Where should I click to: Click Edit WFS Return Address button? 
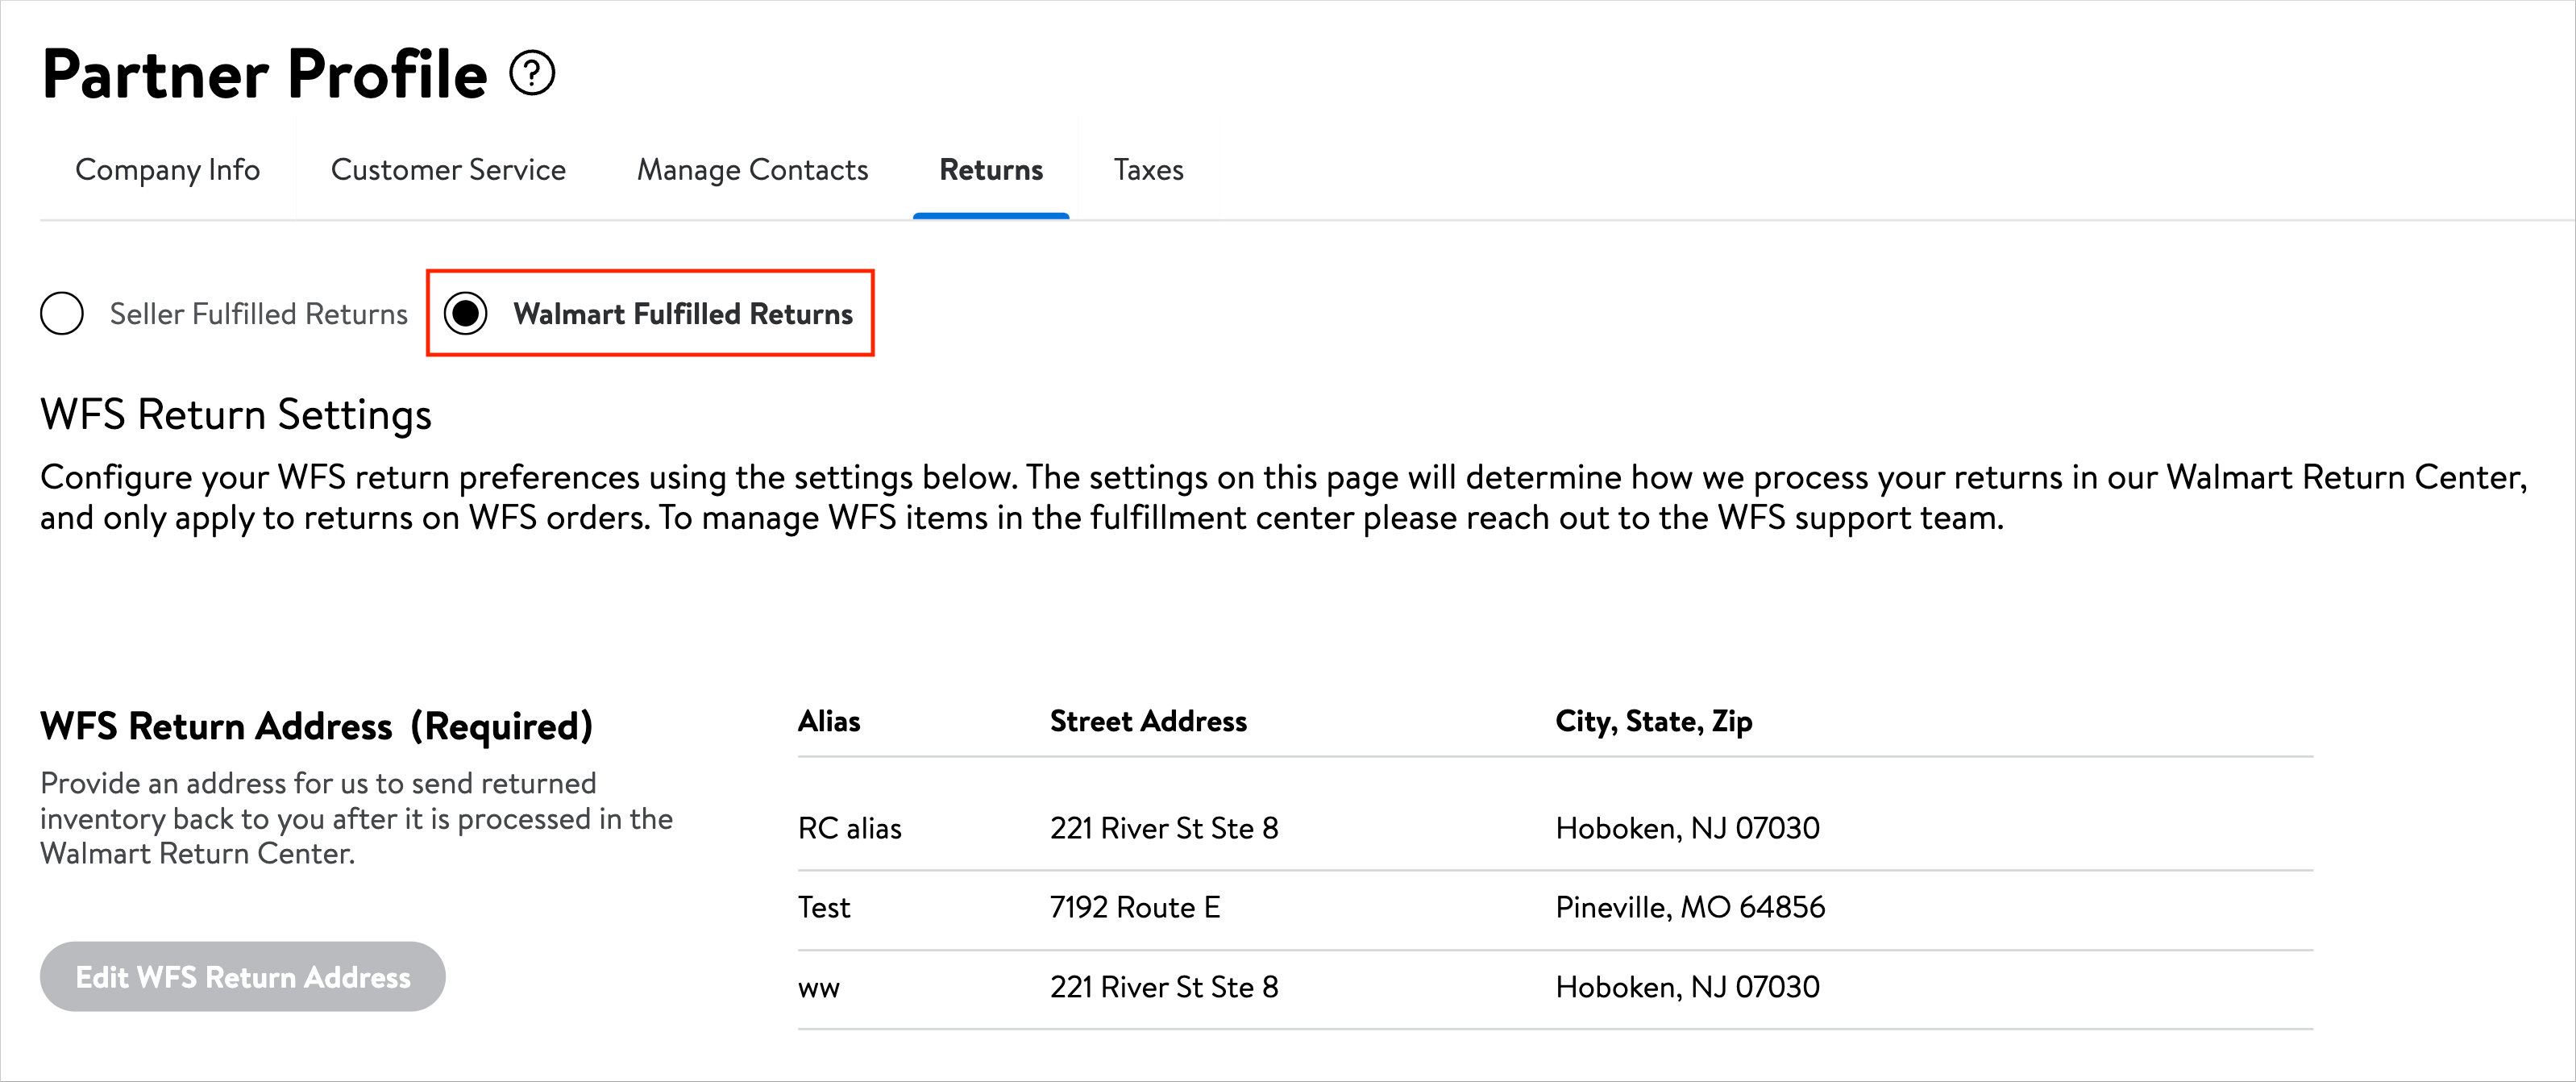pyautogui.click(x=243, y=976)
